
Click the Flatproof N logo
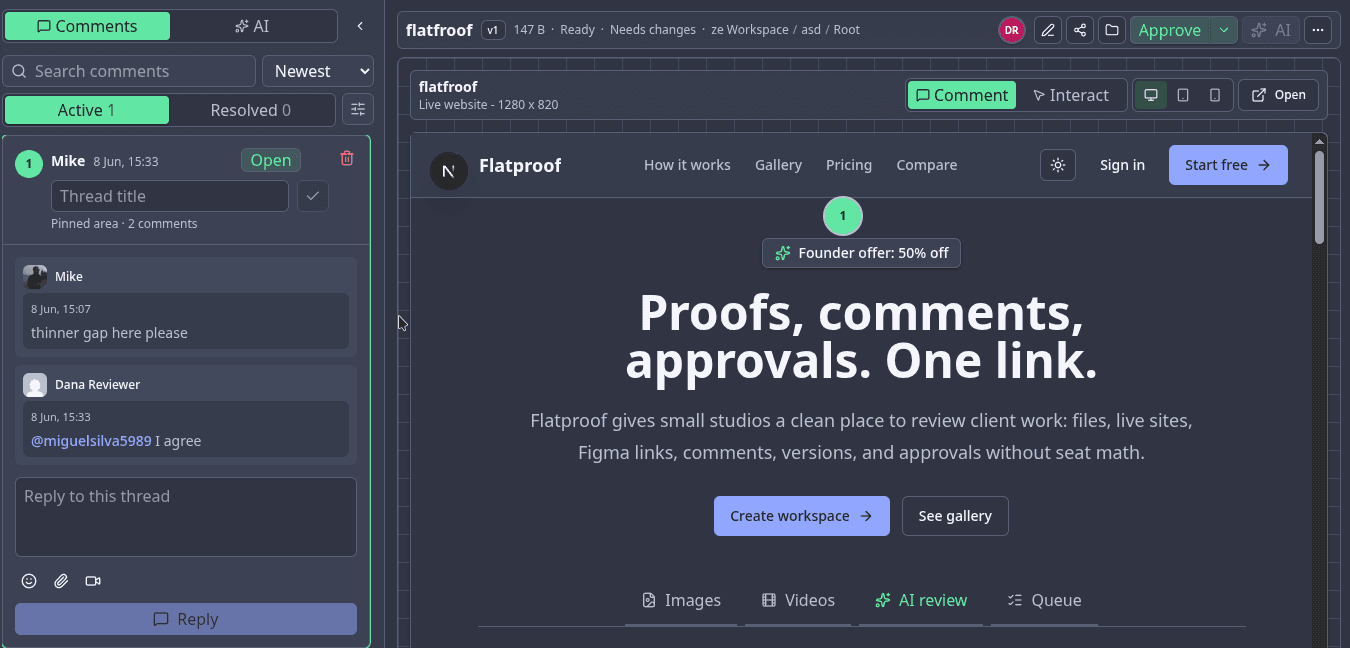click(448, 170)
